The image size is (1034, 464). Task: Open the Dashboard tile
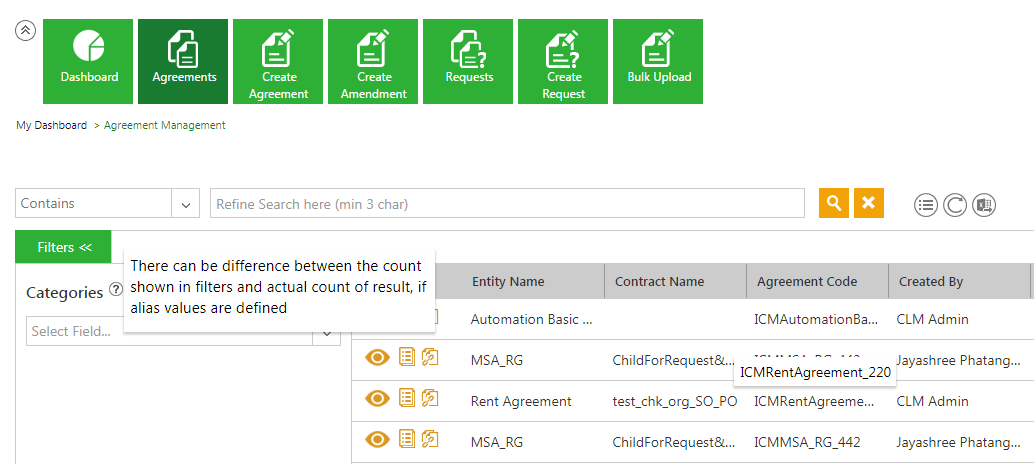pos(89,60)
